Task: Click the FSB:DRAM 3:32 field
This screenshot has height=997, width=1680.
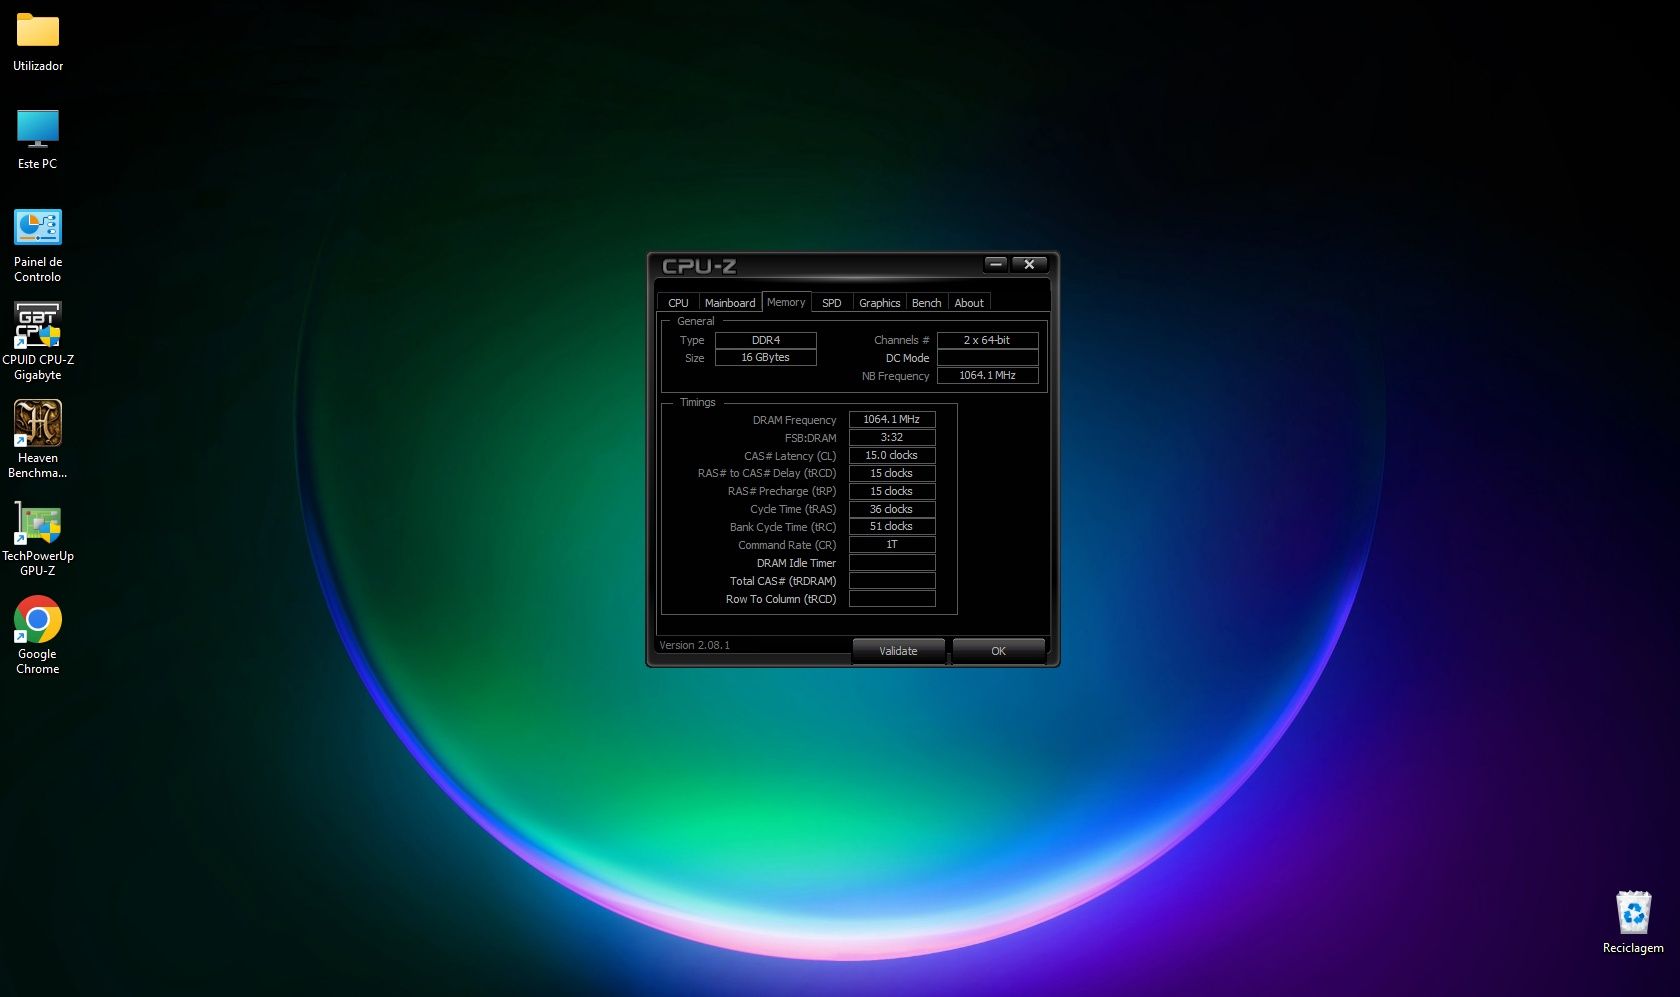Action: (x=892, y=438)
